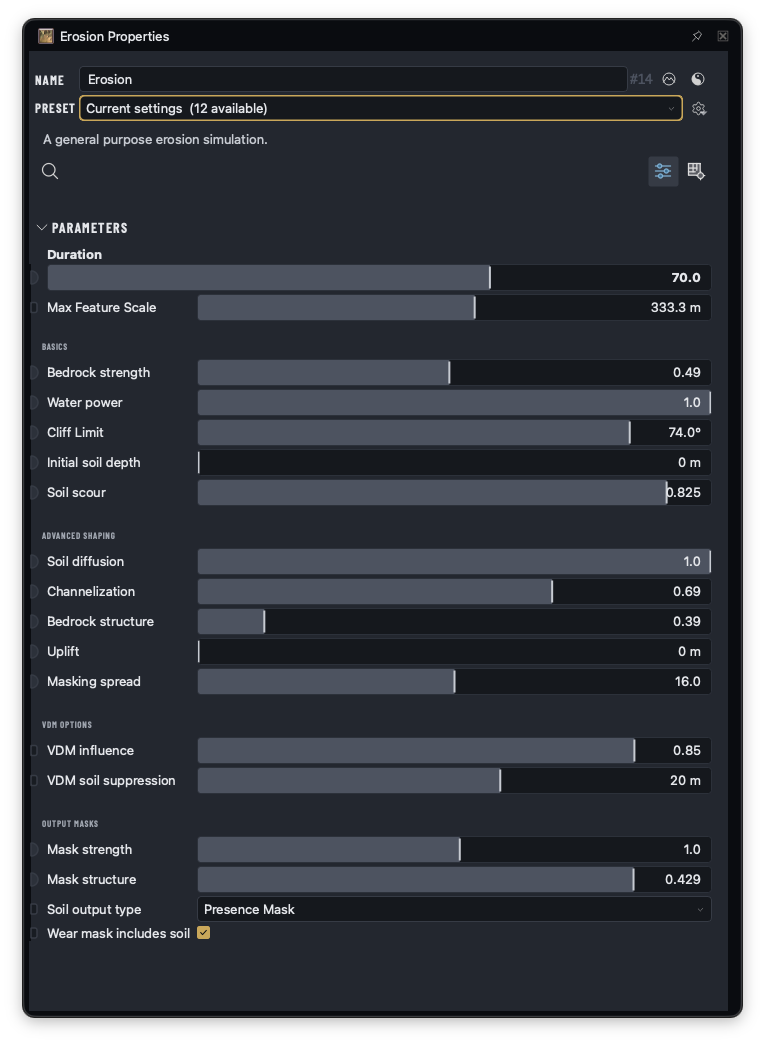Screen dimensions: 765x1044
Task: Click the Mask structure slider
Action: [454, 880]
